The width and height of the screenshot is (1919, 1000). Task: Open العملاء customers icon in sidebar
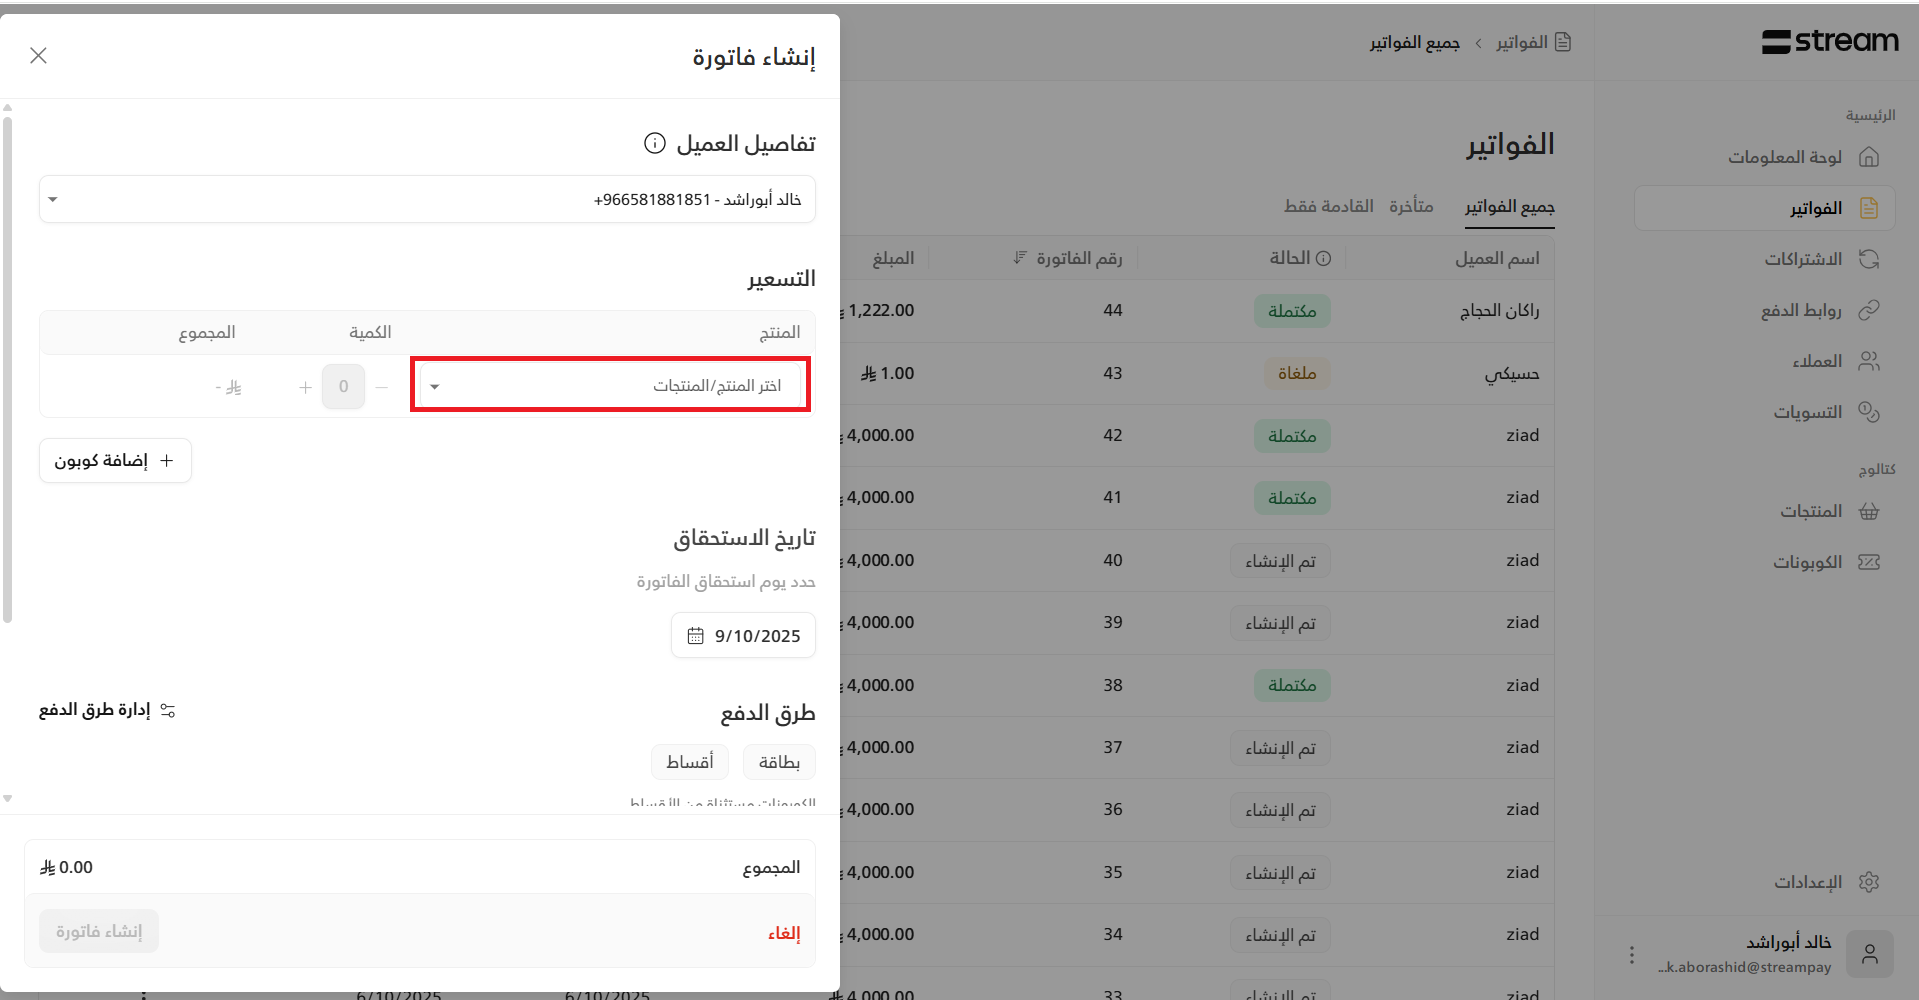pos(1868,361)
